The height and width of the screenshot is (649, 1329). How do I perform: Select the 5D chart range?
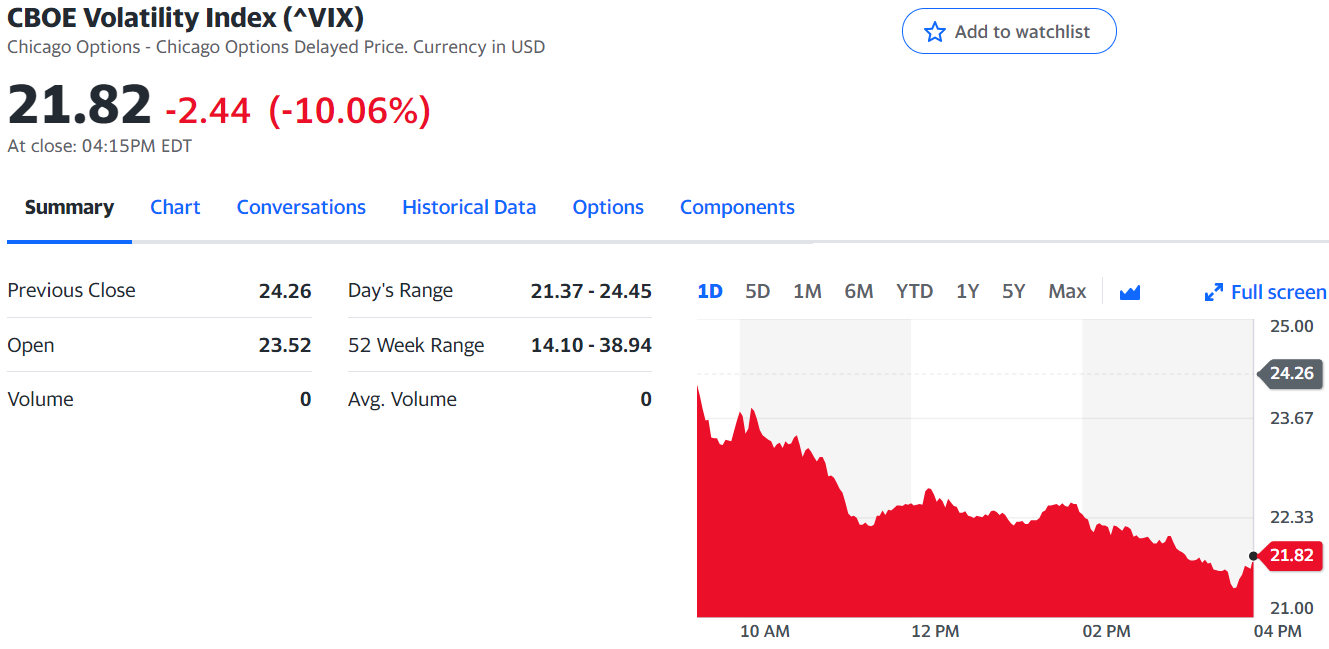coord(758,291)
